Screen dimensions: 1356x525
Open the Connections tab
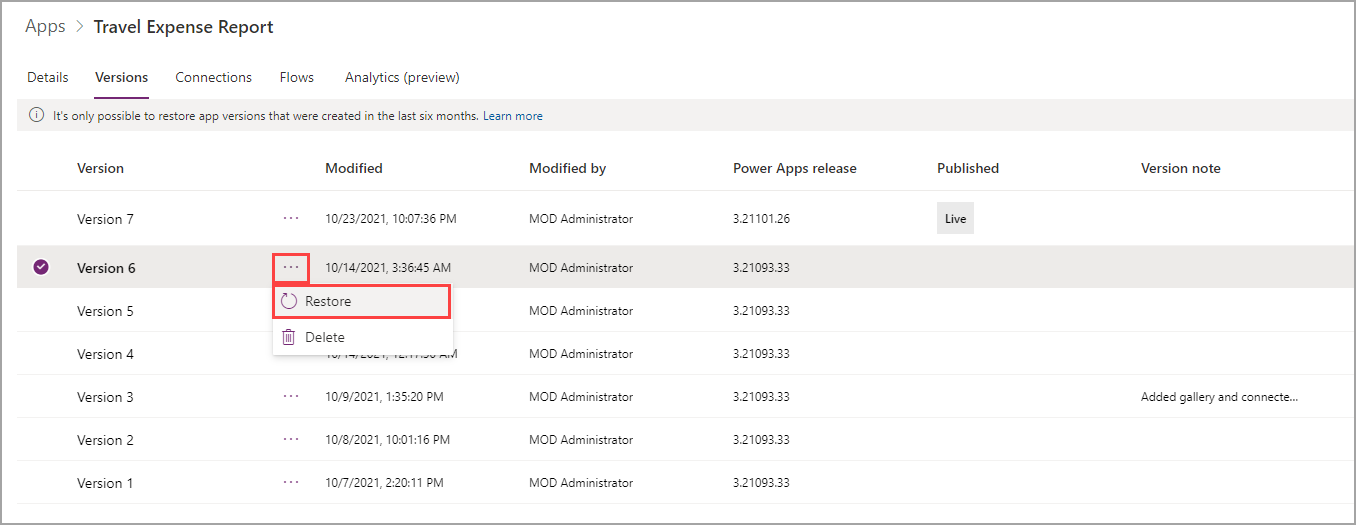[214, 77]
